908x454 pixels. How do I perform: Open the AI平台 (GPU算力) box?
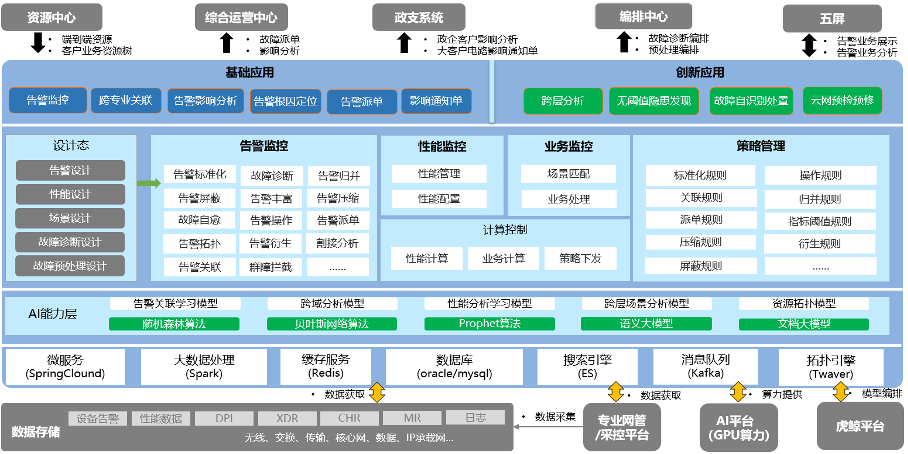tap(738, 427)
